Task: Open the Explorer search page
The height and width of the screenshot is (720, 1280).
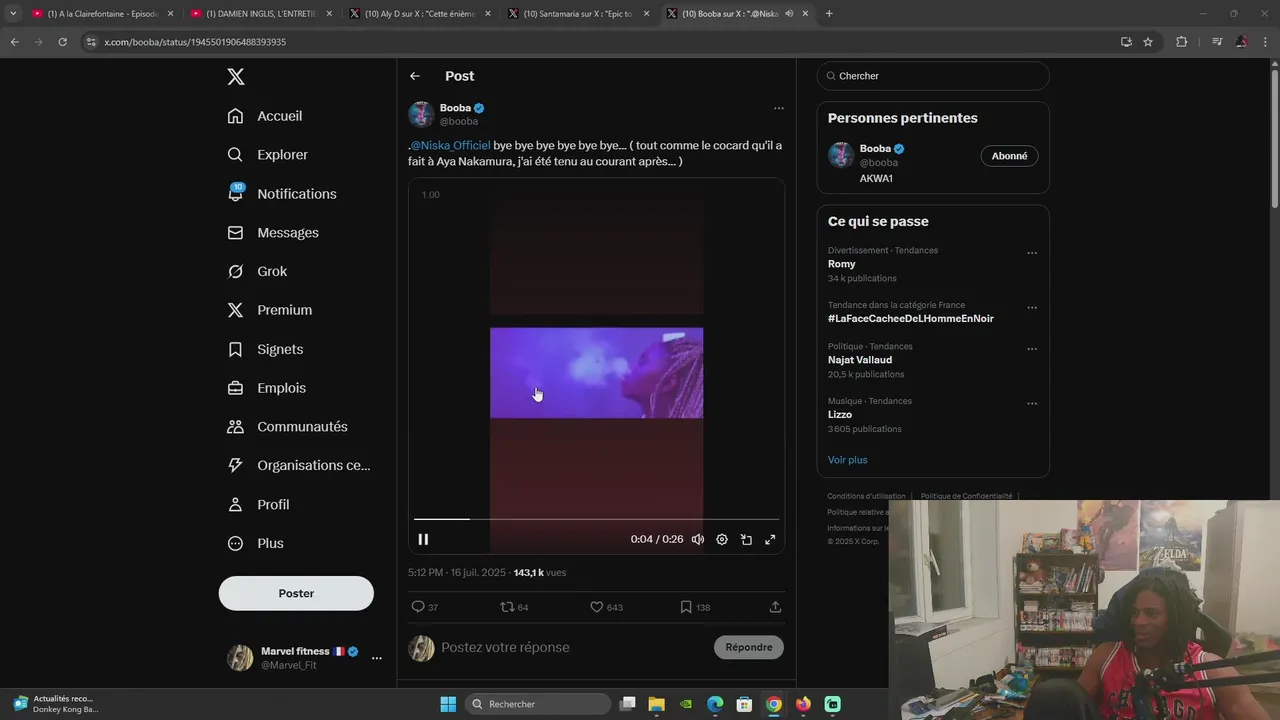Action: (267, 155)
